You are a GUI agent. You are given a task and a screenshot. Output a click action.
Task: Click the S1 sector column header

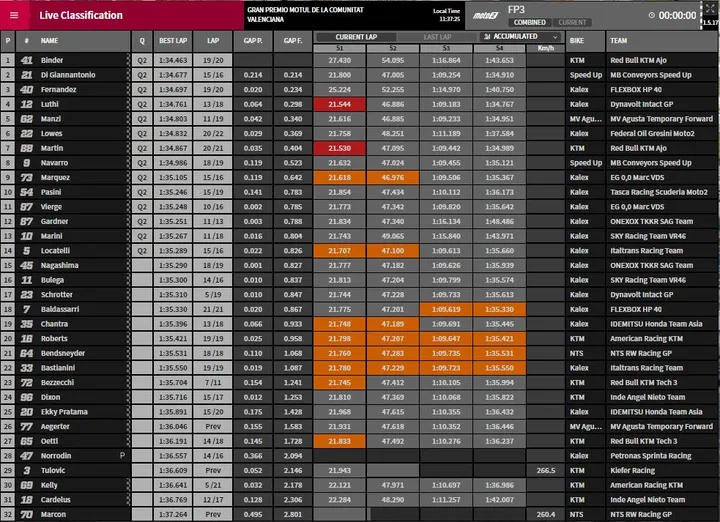339,48
